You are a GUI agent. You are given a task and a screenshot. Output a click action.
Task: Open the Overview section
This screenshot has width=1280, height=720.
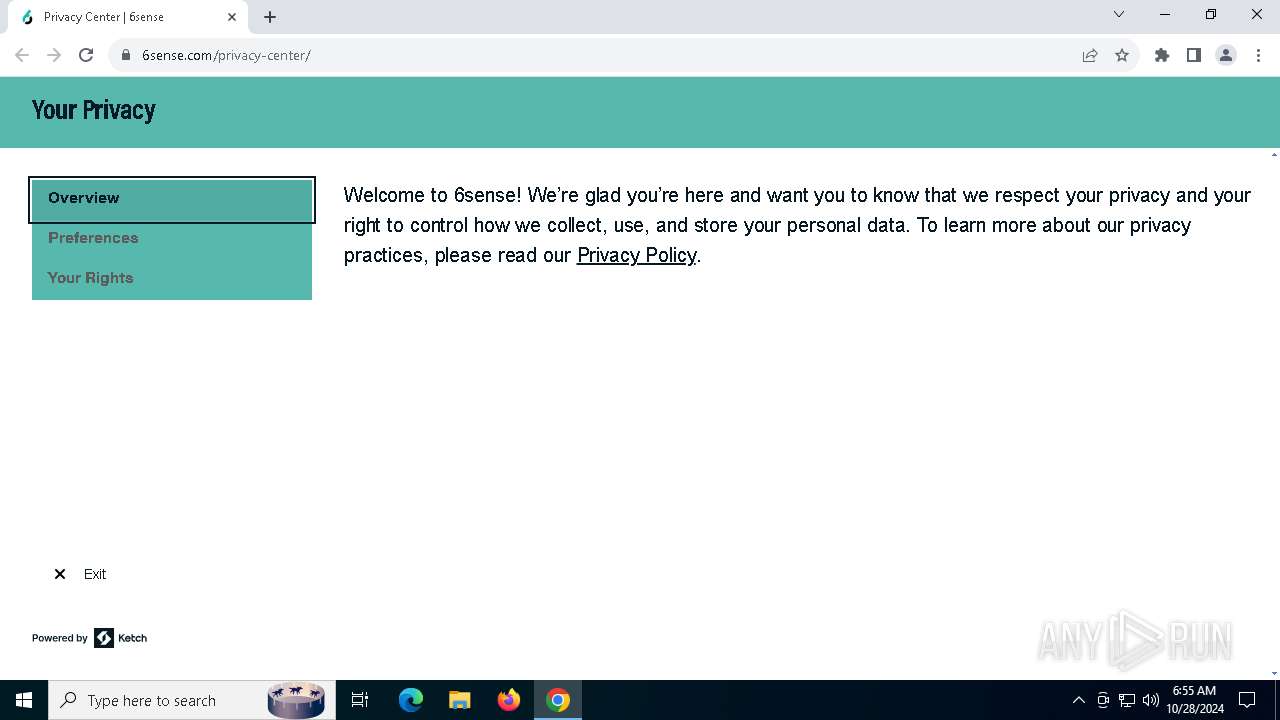[x=172, y=199]
